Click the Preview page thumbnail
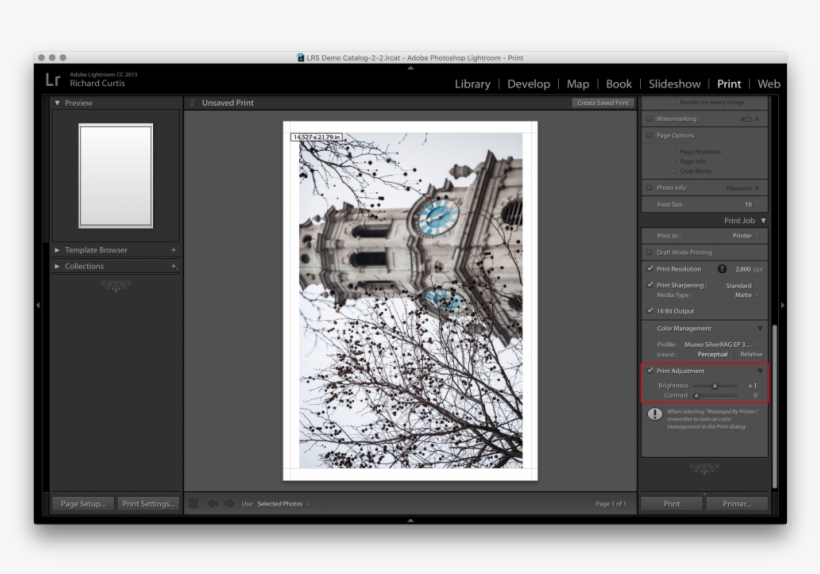This screenshot has height=574, width=820. [116, 176]
